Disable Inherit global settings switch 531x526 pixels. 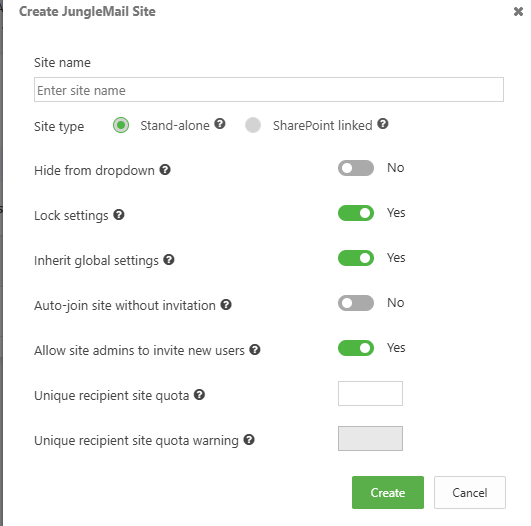(356, 258)
